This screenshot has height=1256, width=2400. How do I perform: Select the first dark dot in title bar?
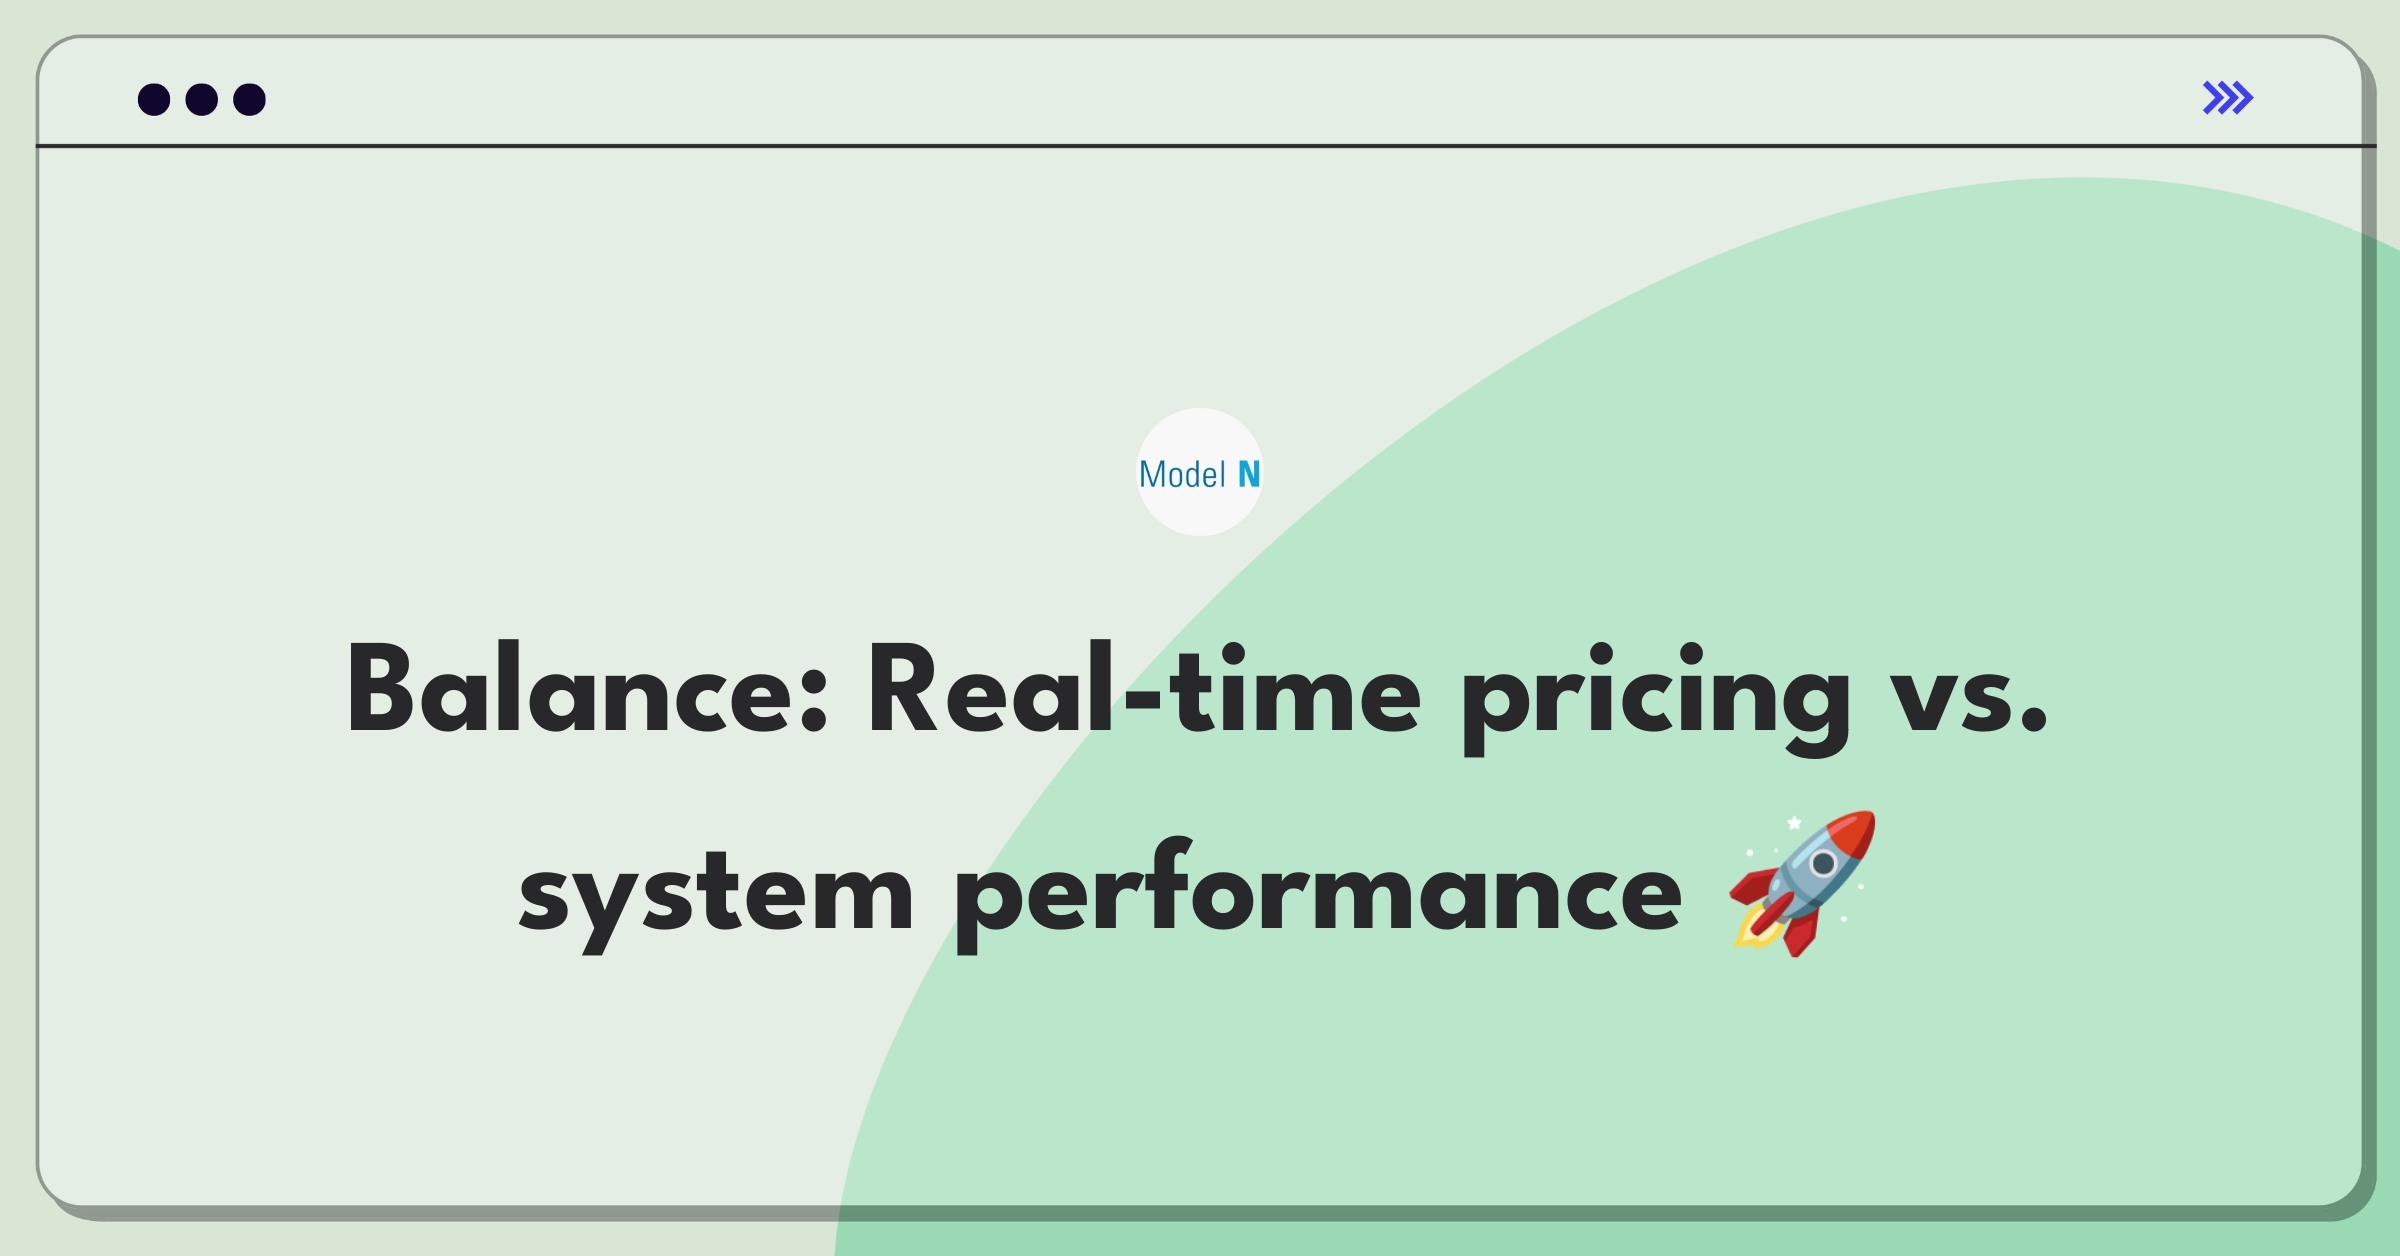pyautogui.click(x=154, y=99)
